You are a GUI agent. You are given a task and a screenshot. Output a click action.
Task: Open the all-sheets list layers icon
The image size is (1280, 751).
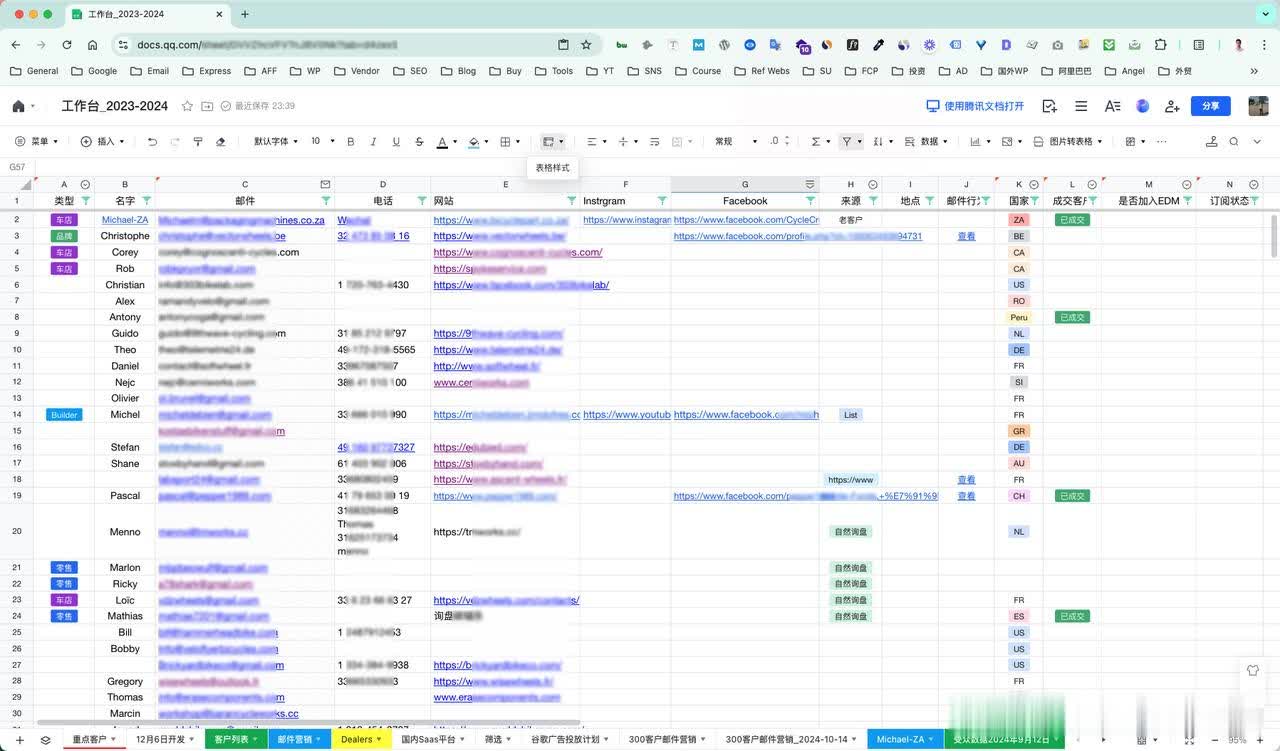45,740
